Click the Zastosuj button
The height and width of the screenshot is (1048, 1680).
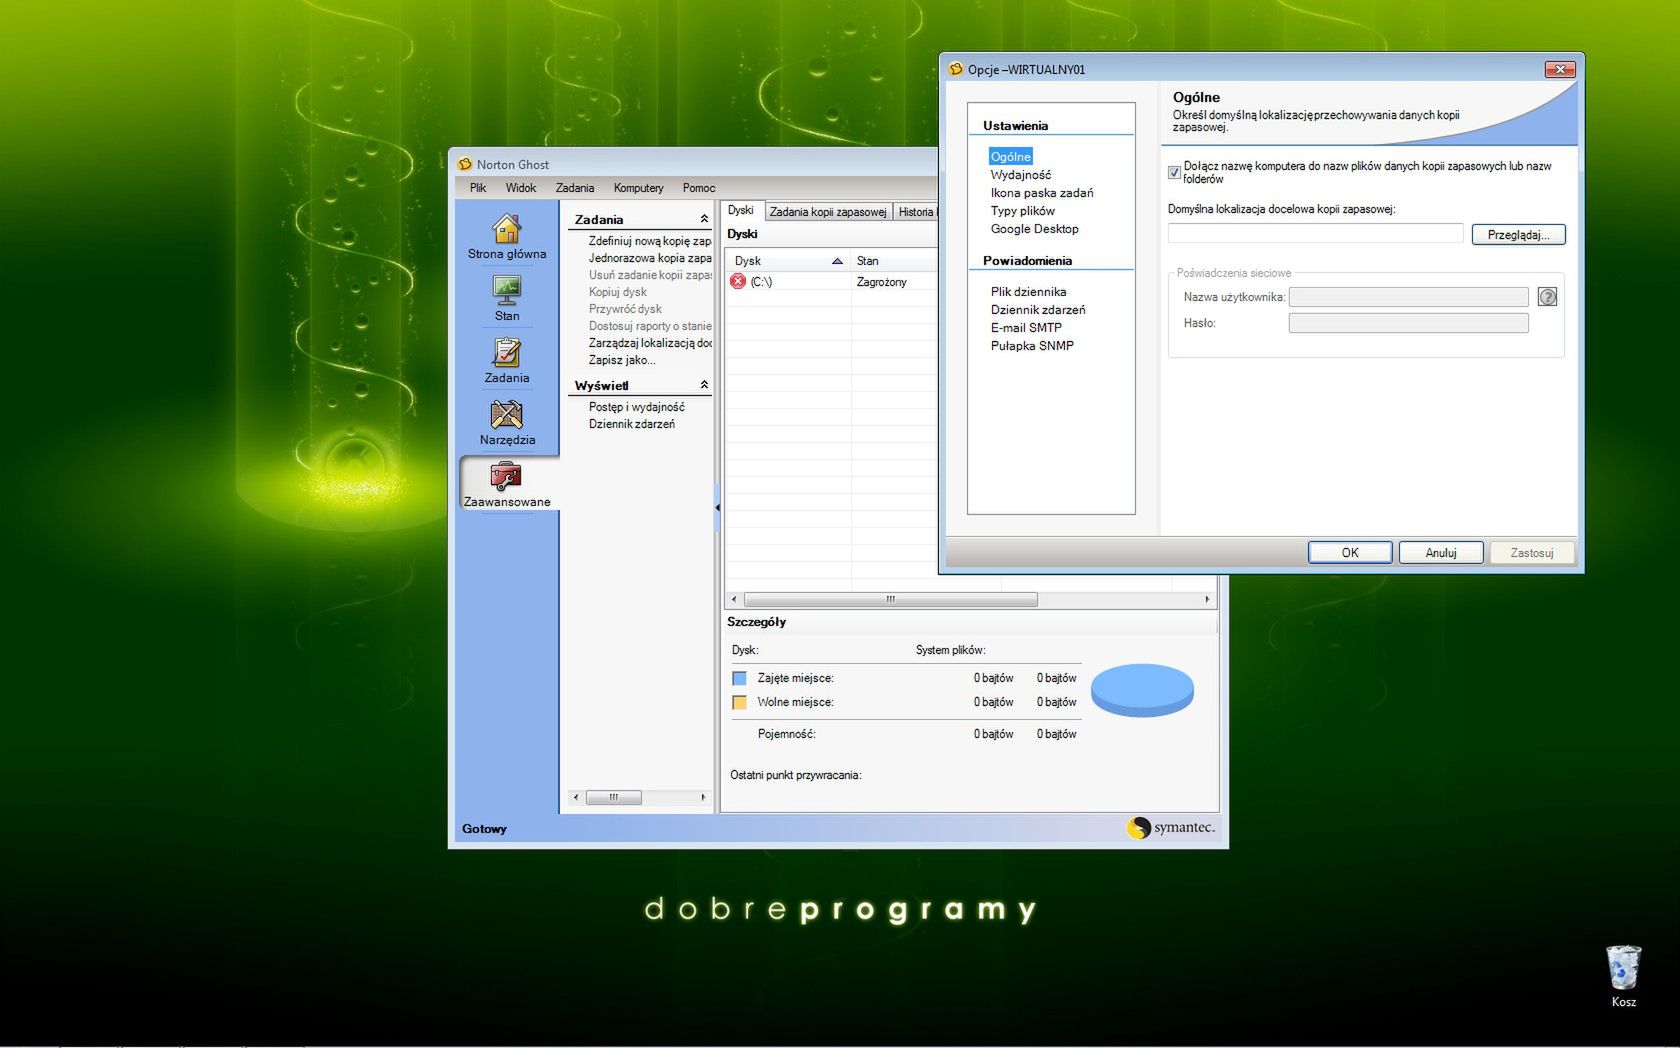point(1532,552)
